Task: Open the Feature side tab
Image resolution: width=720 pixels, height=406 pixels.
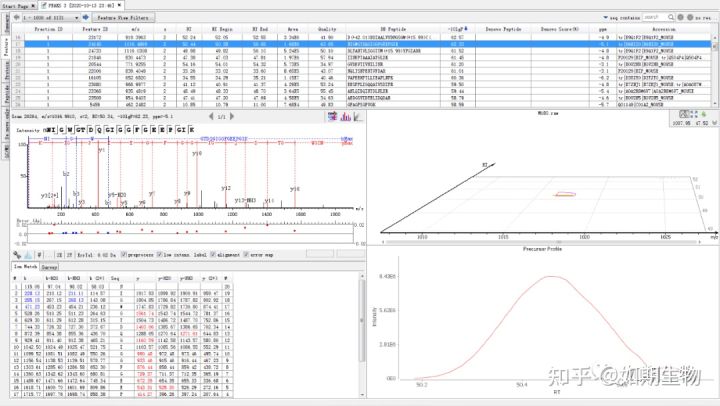Action: (6, 47)
